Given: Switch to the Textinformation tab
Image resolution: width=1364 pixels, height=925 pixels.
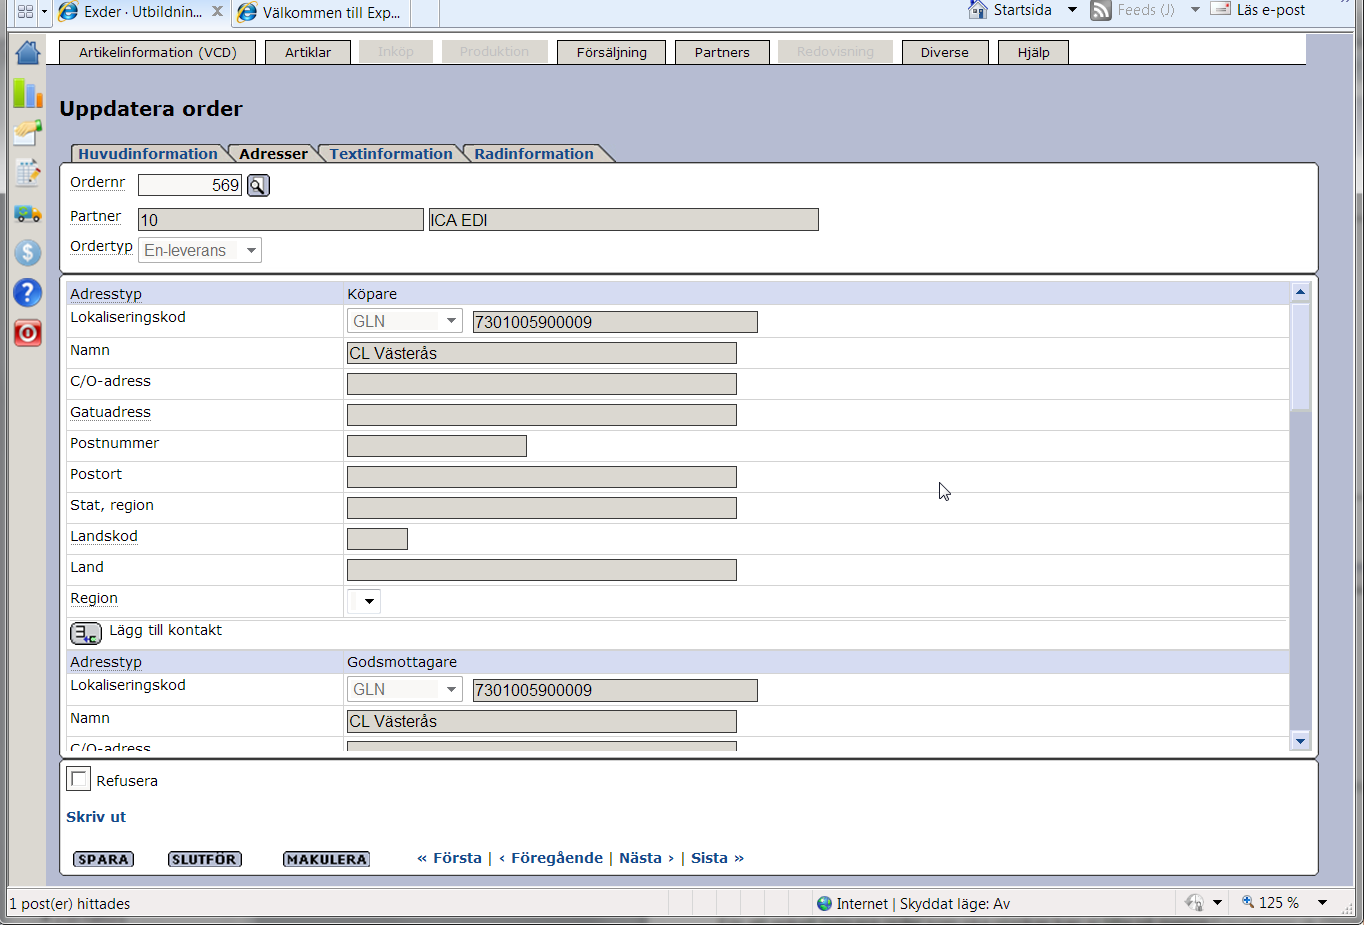Looking at the screenshot, I should tap(391, 153).
